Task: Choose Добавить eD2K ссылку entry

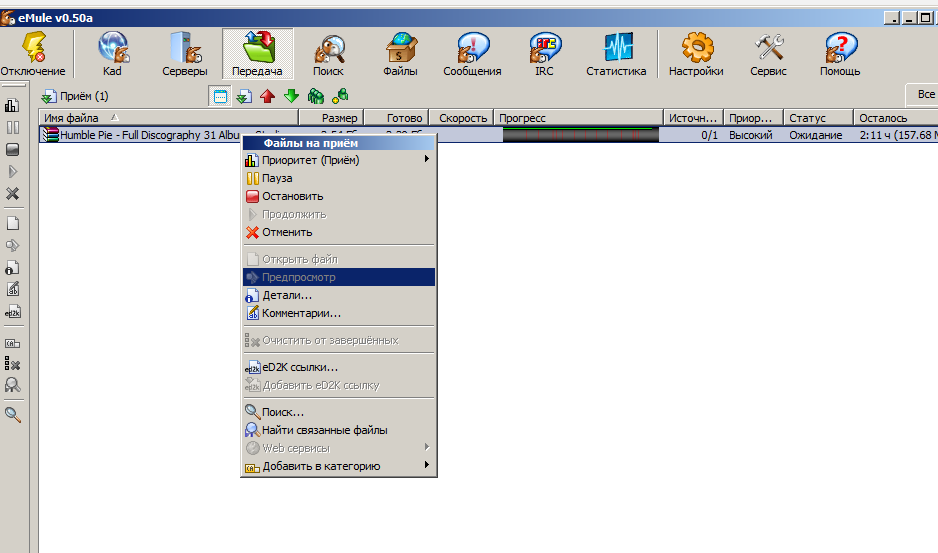Action: pos(339,385)
